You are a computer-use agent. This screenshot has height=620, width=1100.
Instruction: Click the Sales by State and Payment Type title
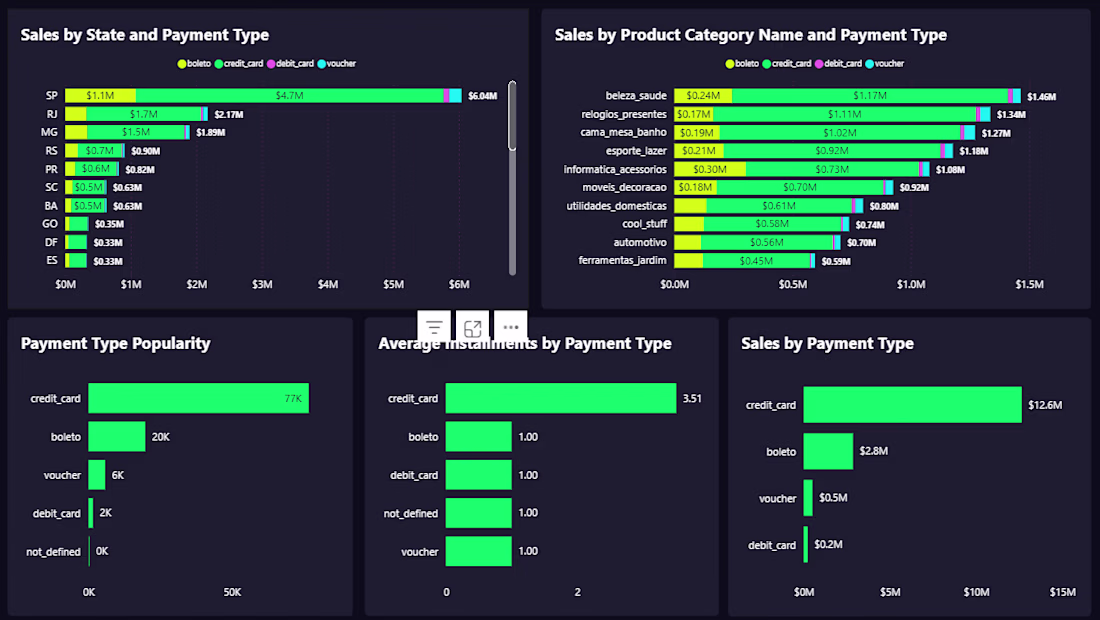pyautogui.click(x=145, y=34)
